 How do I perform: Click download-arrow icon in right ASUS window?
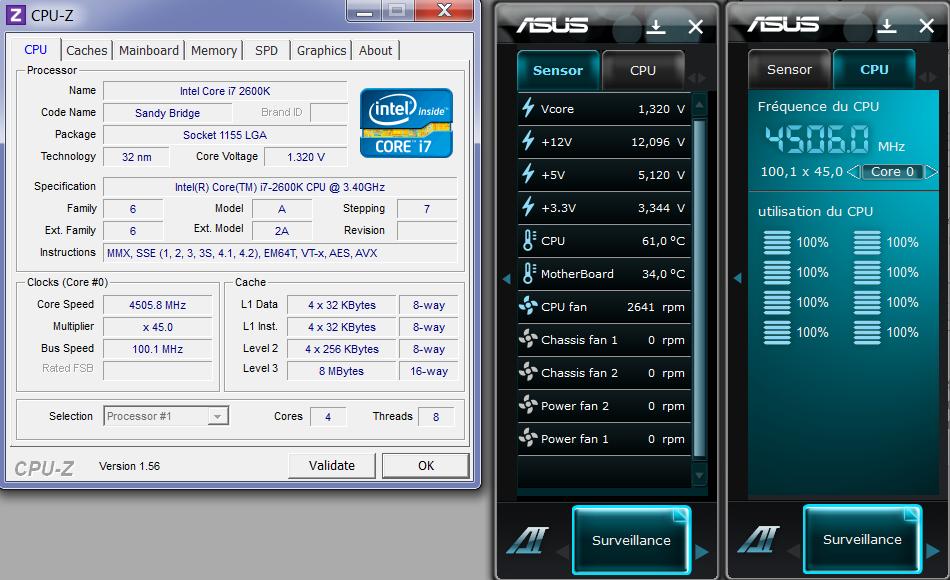coord(886,25)
